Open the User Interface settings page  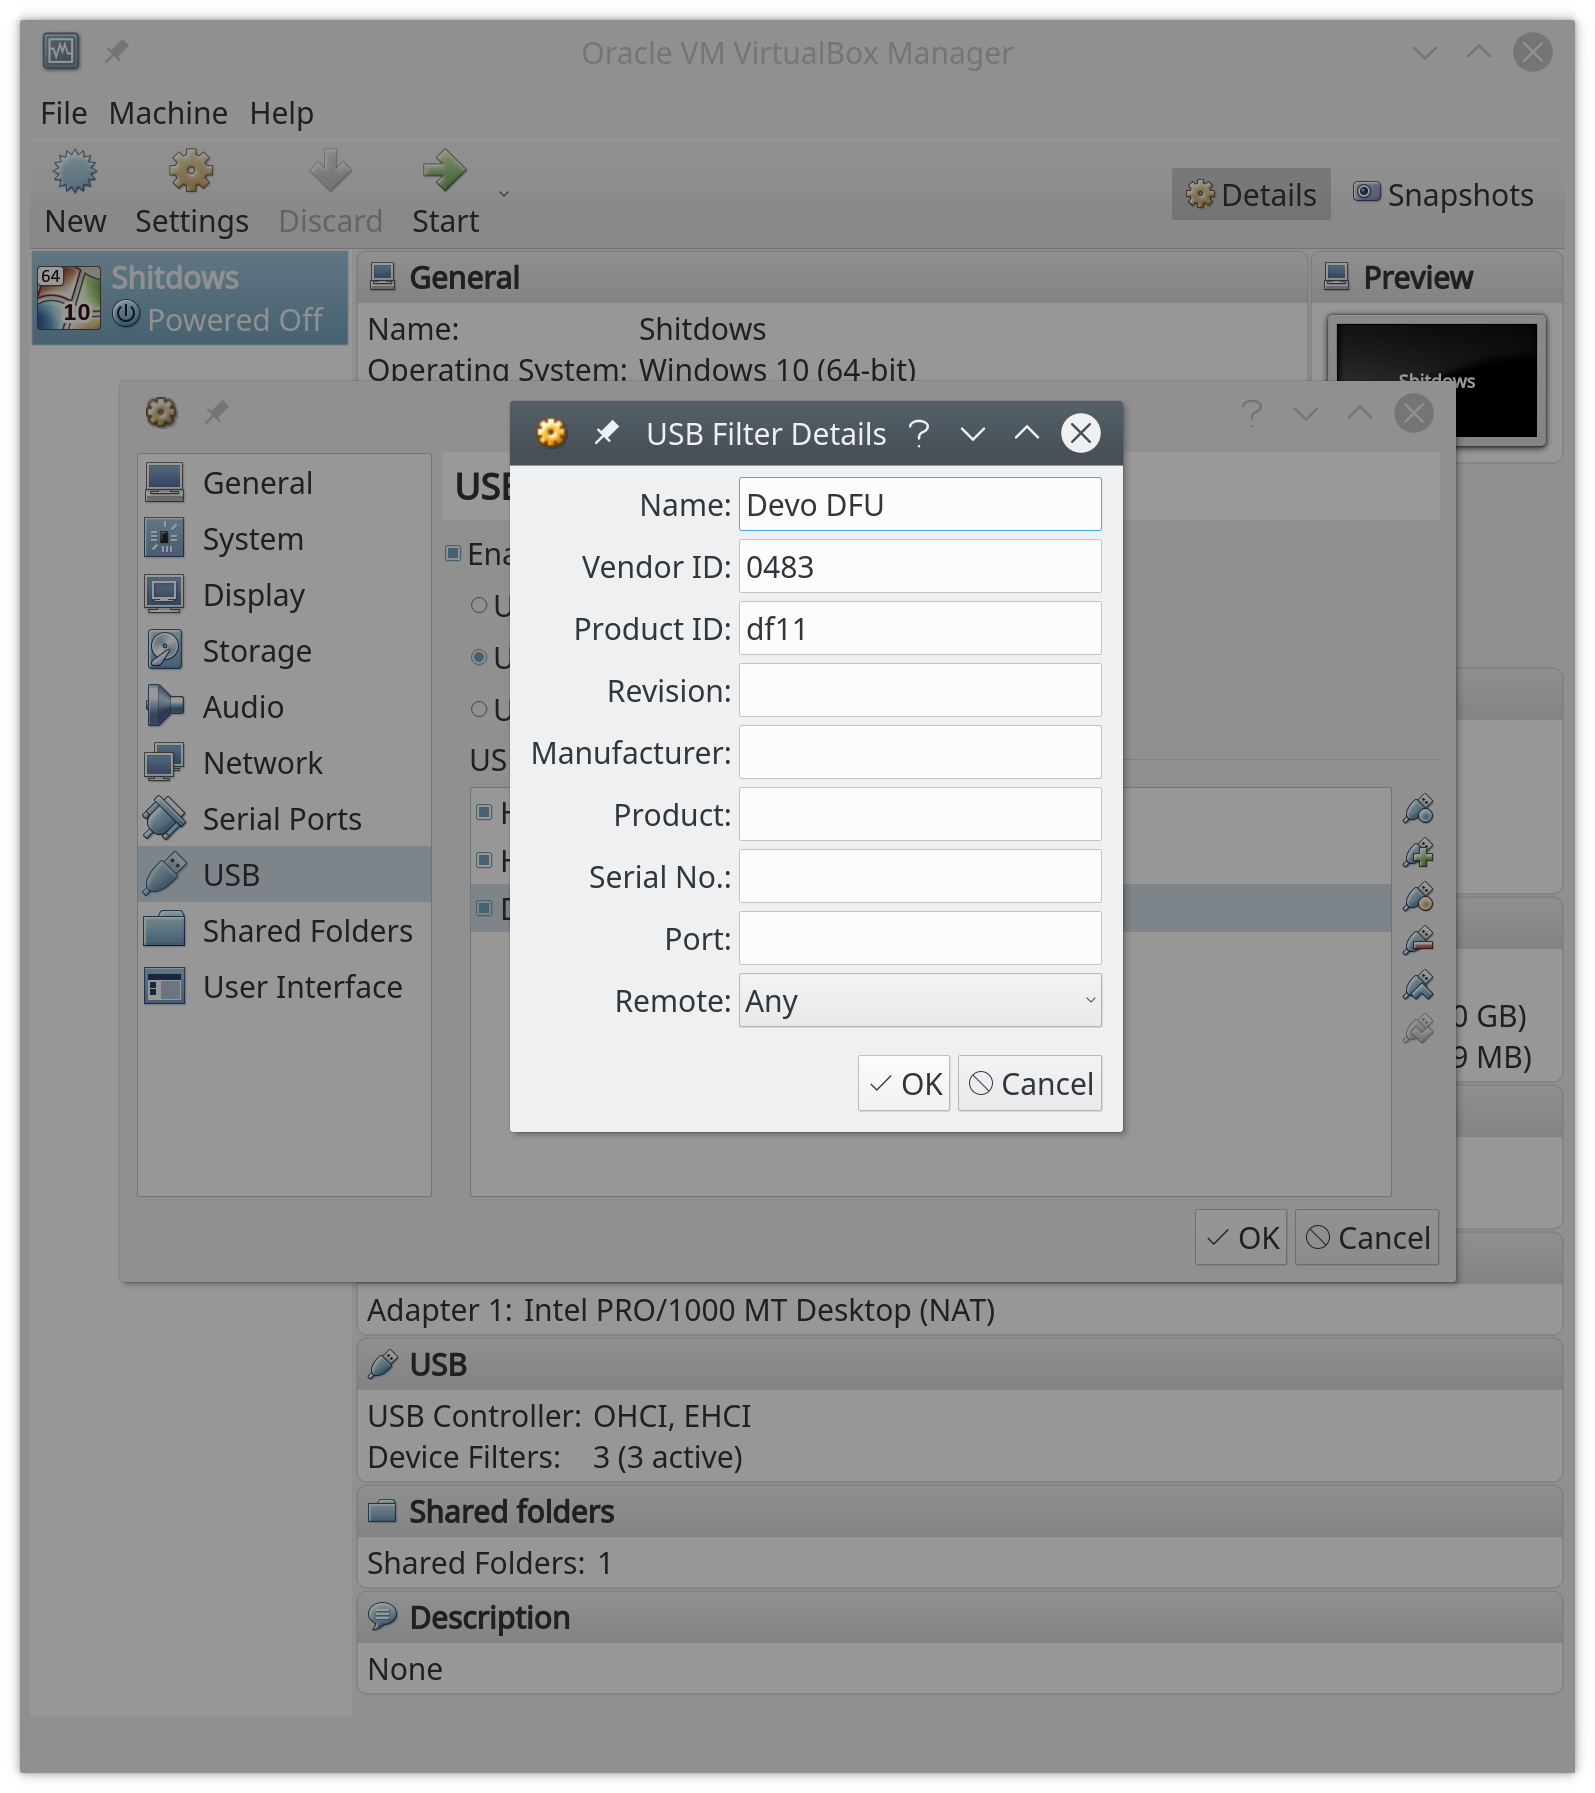coord(284,987)
